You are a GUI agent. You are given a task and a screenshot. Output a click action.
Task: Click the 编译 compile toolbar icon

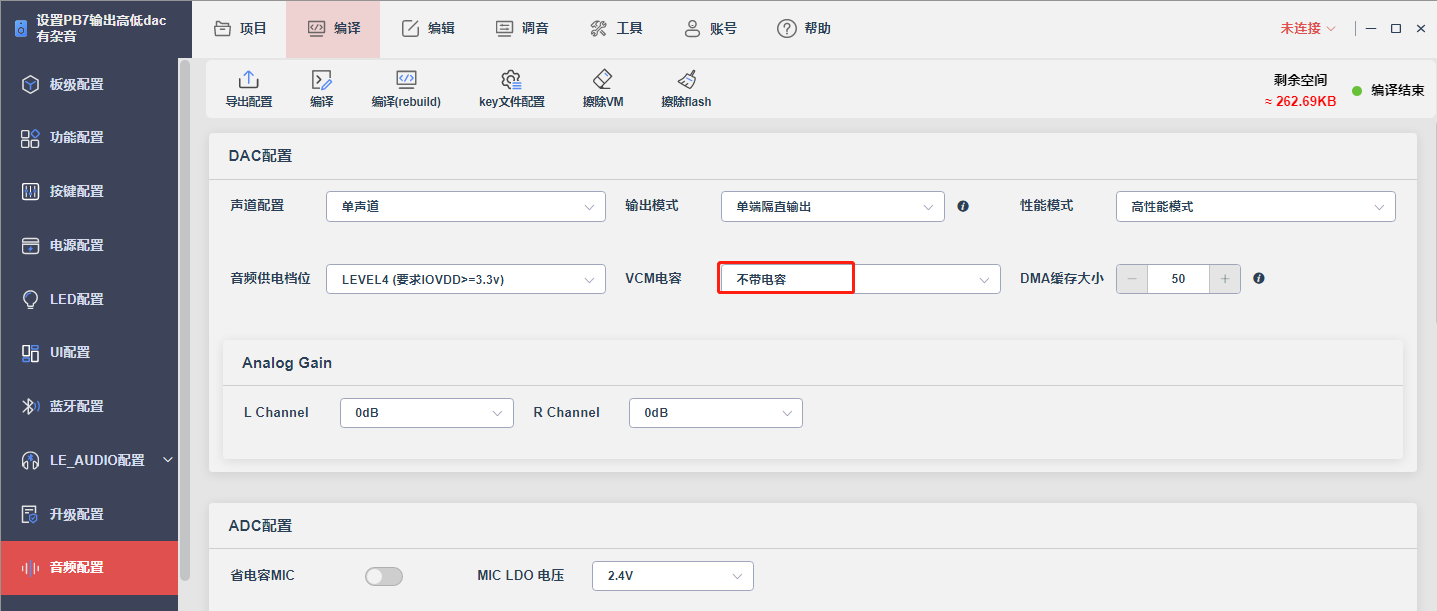[x=321, y=81]
